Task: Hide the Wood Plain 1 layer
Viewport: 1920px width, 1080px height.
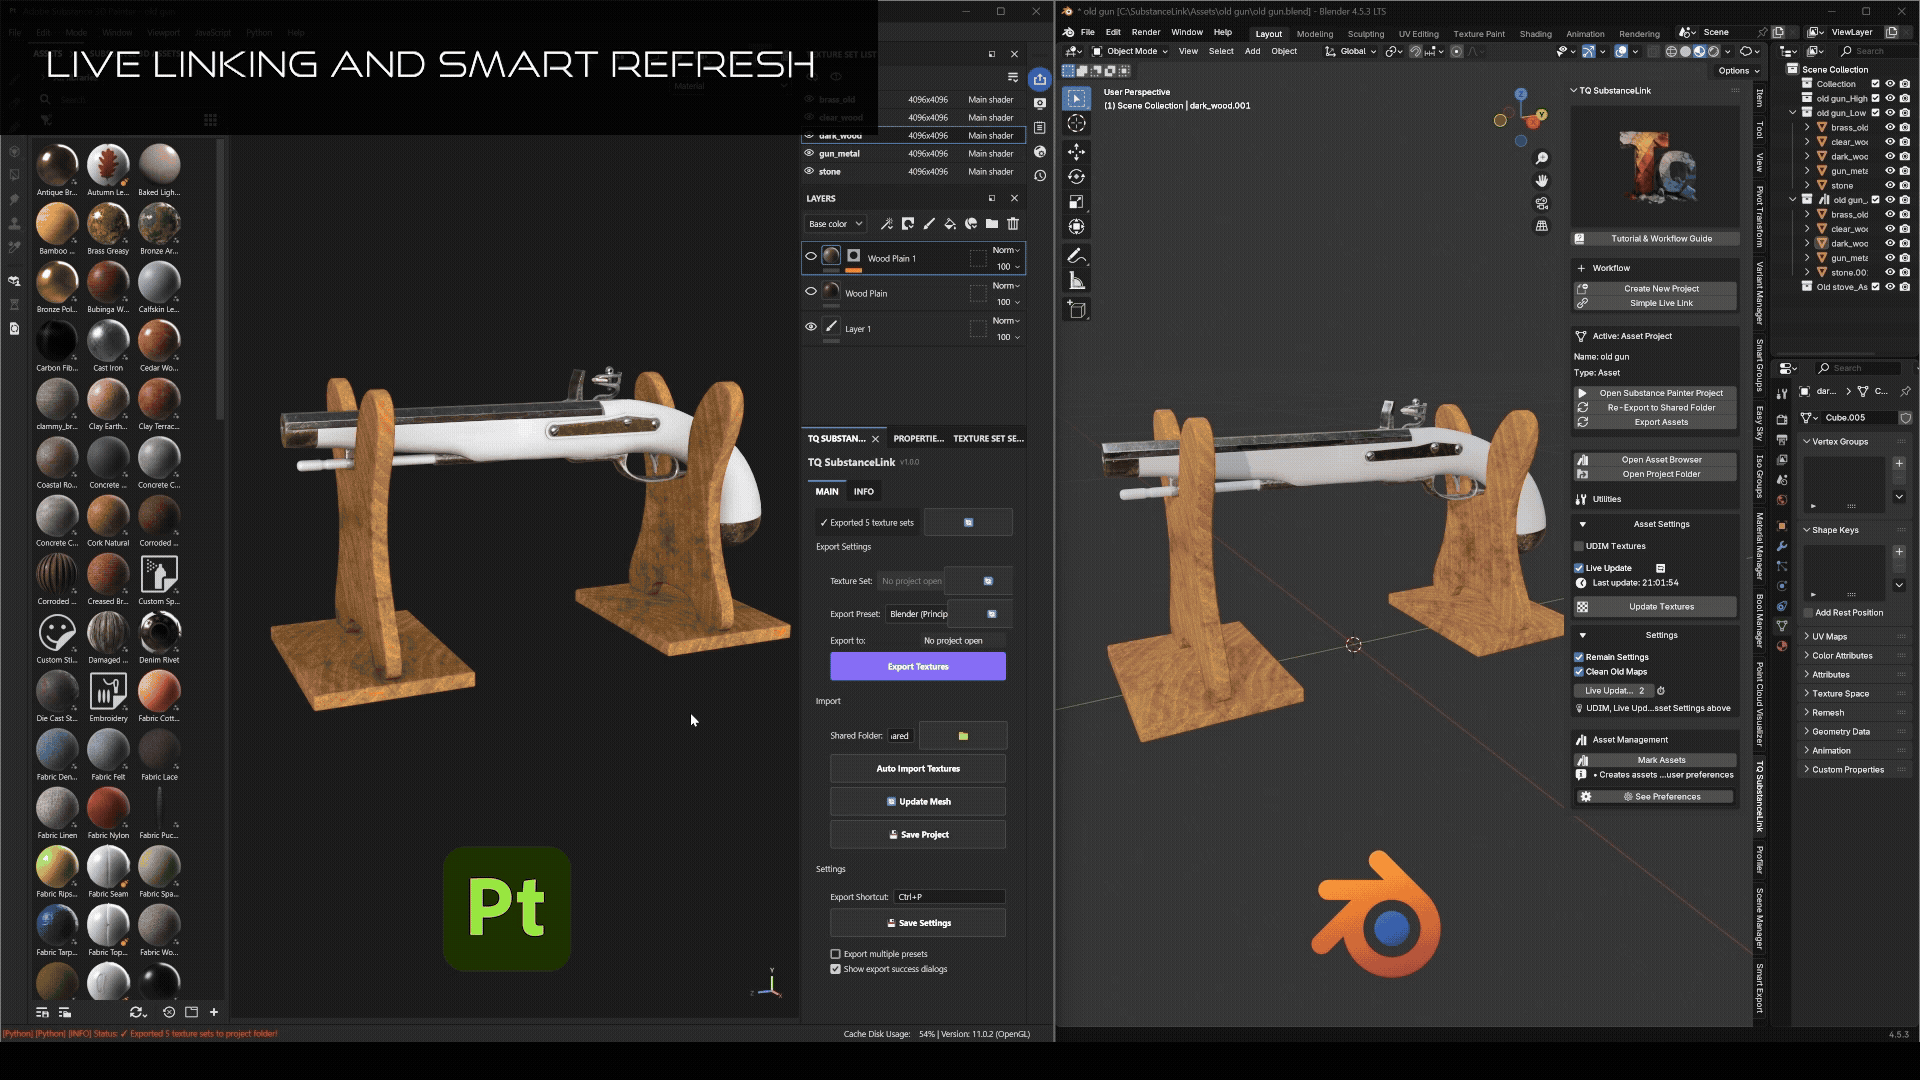Action: (811, 257)
